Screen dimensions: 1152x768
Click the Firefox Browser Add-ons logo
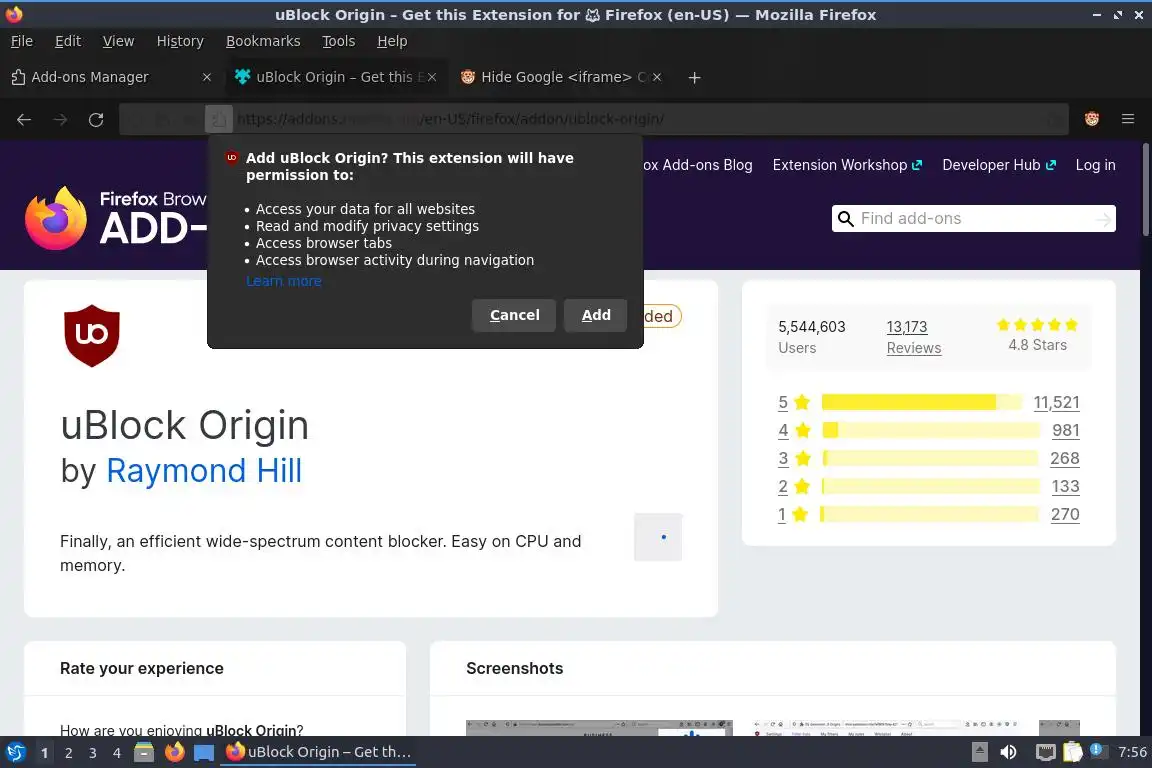pyautogui.click(x=116, y=218)
